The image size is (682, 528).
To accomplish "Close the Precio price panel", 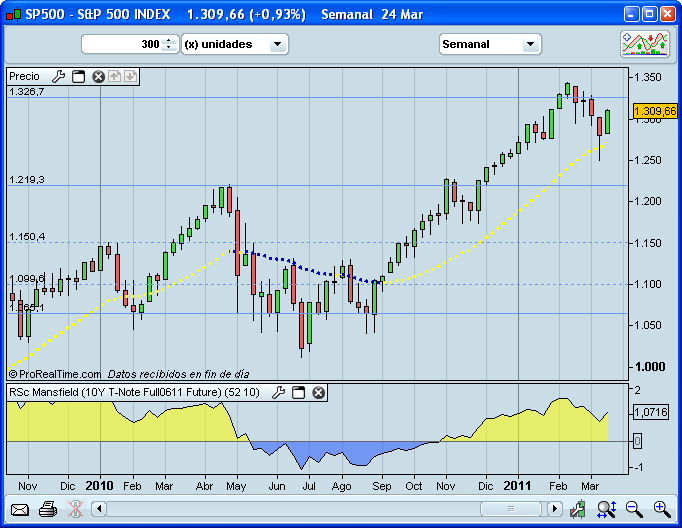I will (x=98, y=76).
